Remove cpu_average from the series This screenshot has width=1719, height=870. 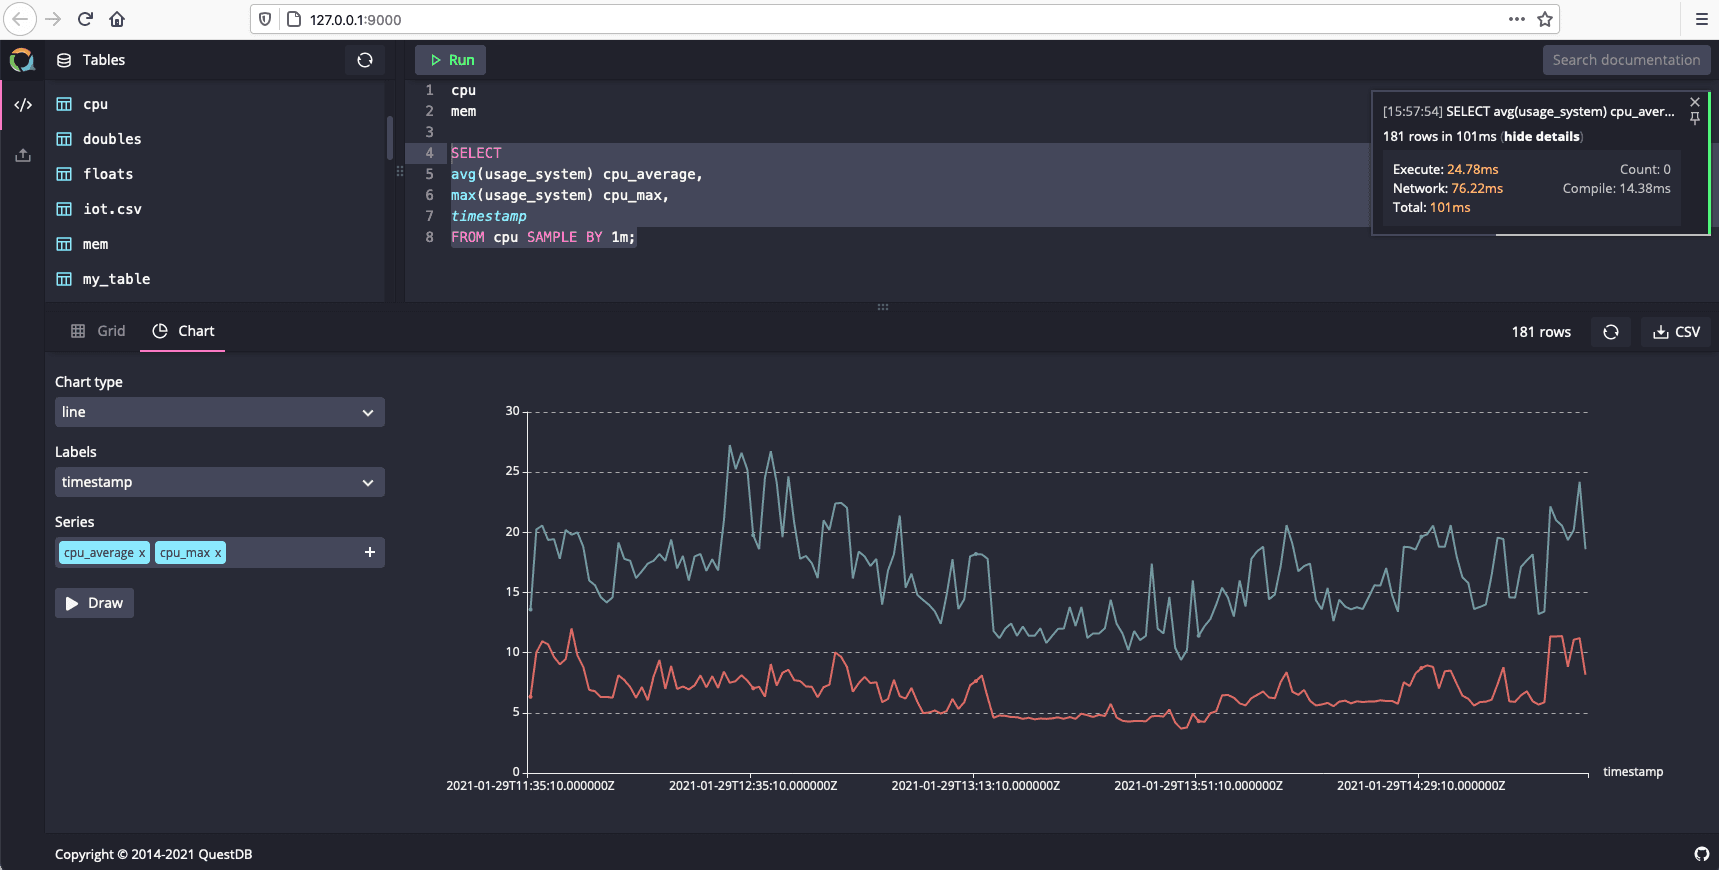142,553
